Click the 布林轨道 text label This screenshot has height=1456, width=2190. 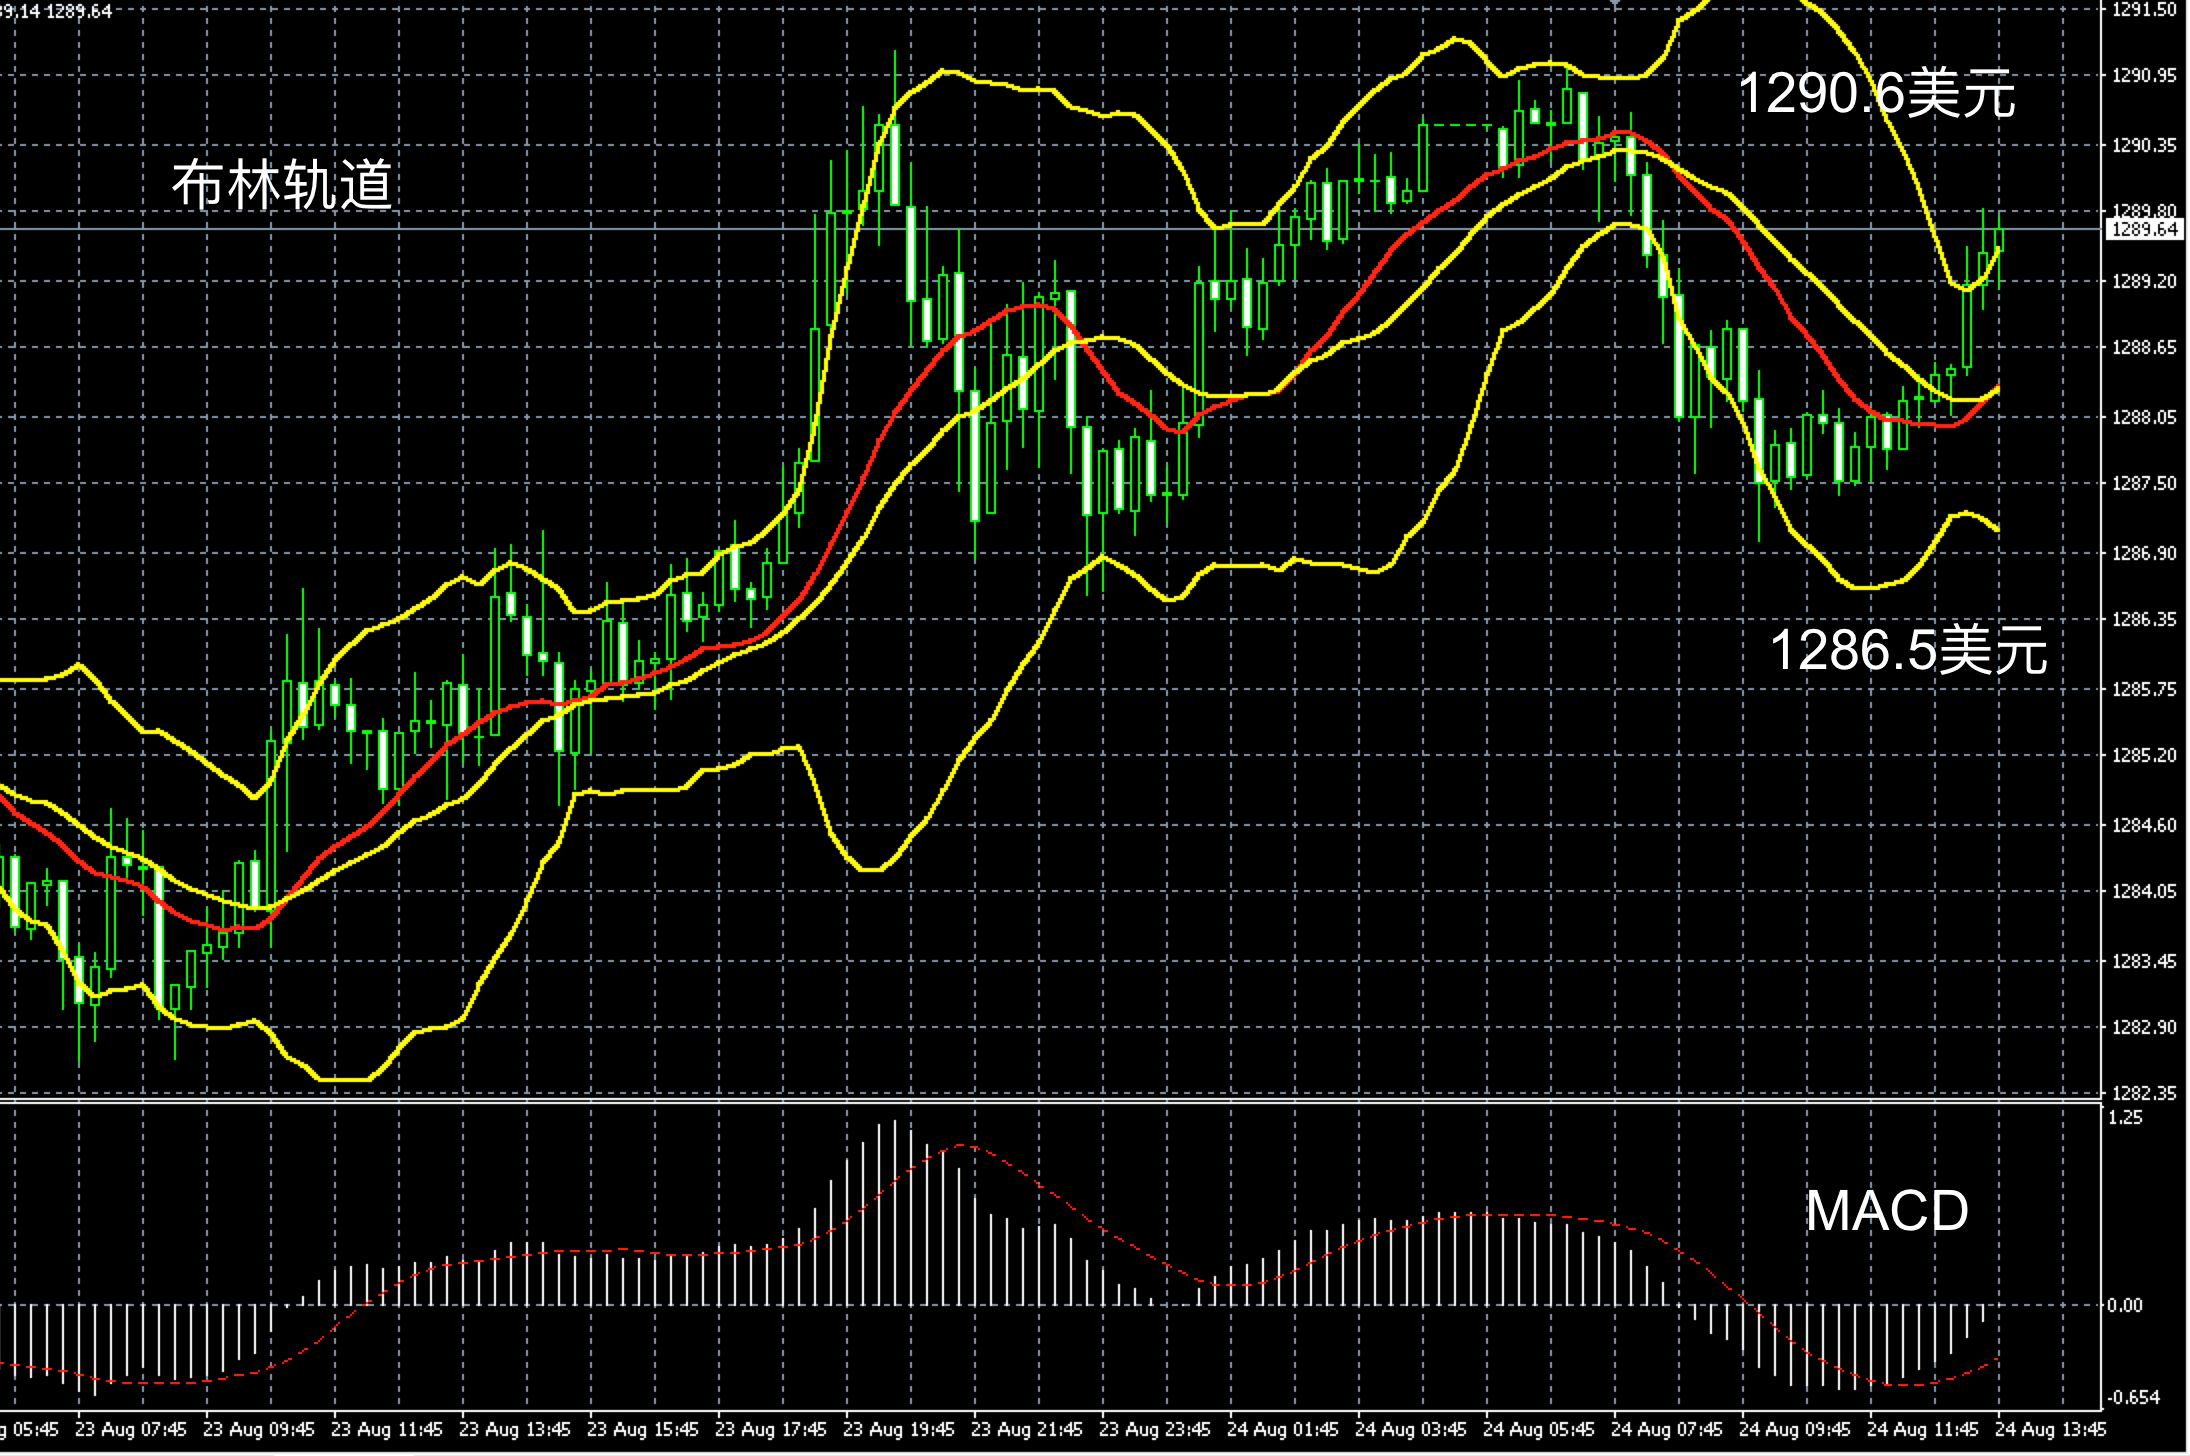(281, 185)
